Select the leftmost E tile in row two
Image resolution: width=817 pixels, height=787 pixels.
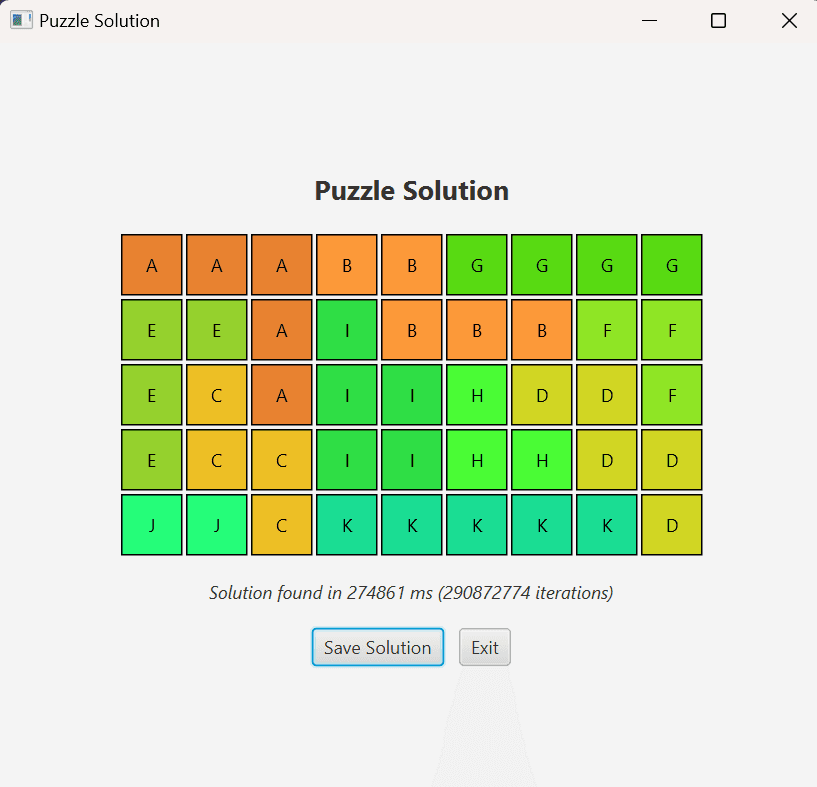[x=152, y=330]
